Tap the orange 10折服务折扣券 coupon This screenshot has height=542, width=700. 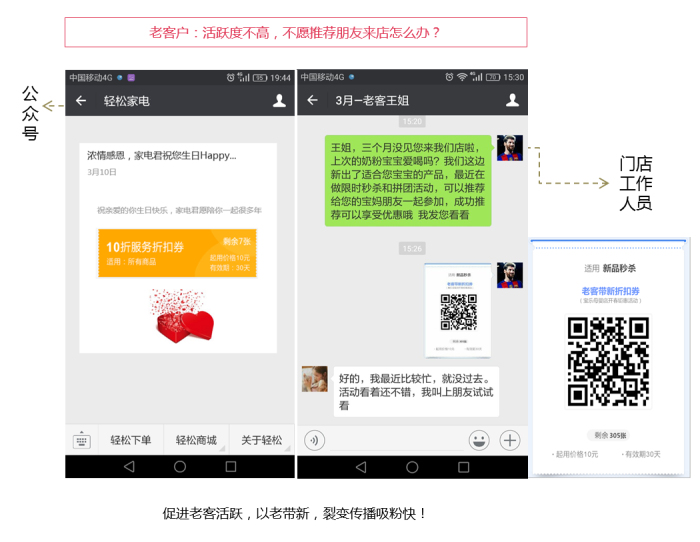click(177, 253)
